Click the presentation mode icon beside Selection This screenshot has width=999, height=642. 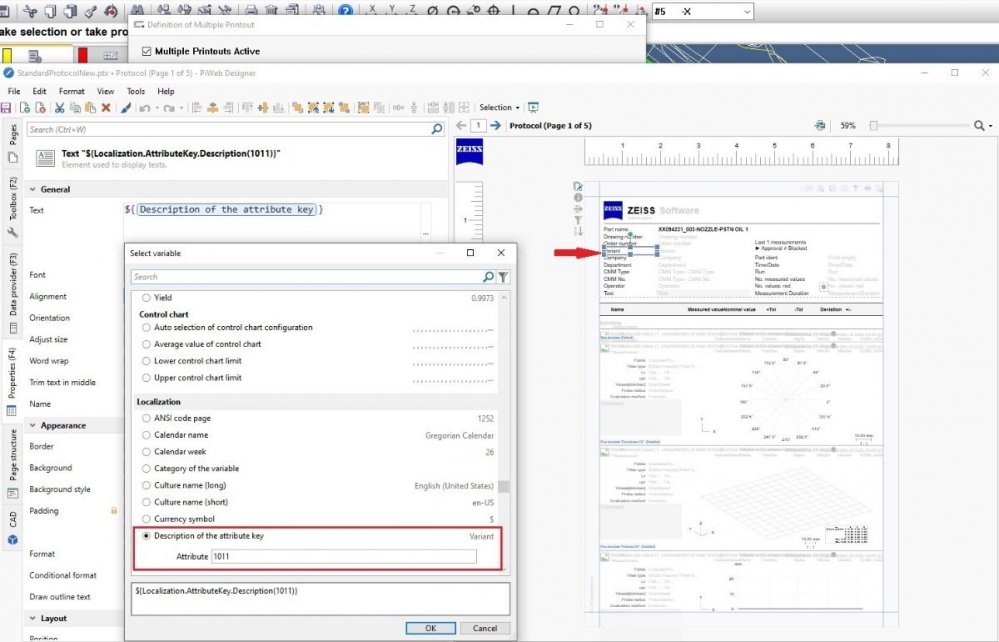coord(533,108)
